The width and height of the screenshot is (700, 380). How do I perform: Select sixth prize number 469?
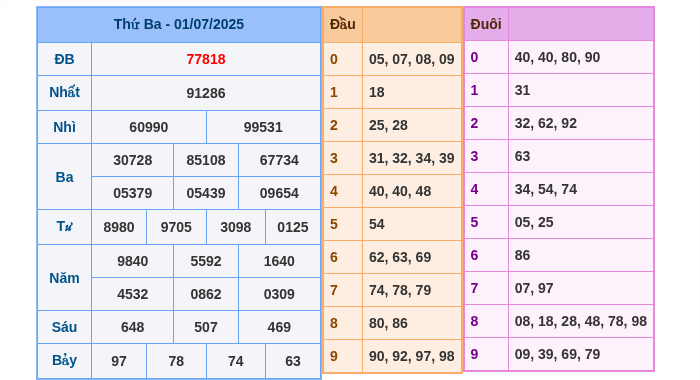pyautogui.click(x=279, y=327)
